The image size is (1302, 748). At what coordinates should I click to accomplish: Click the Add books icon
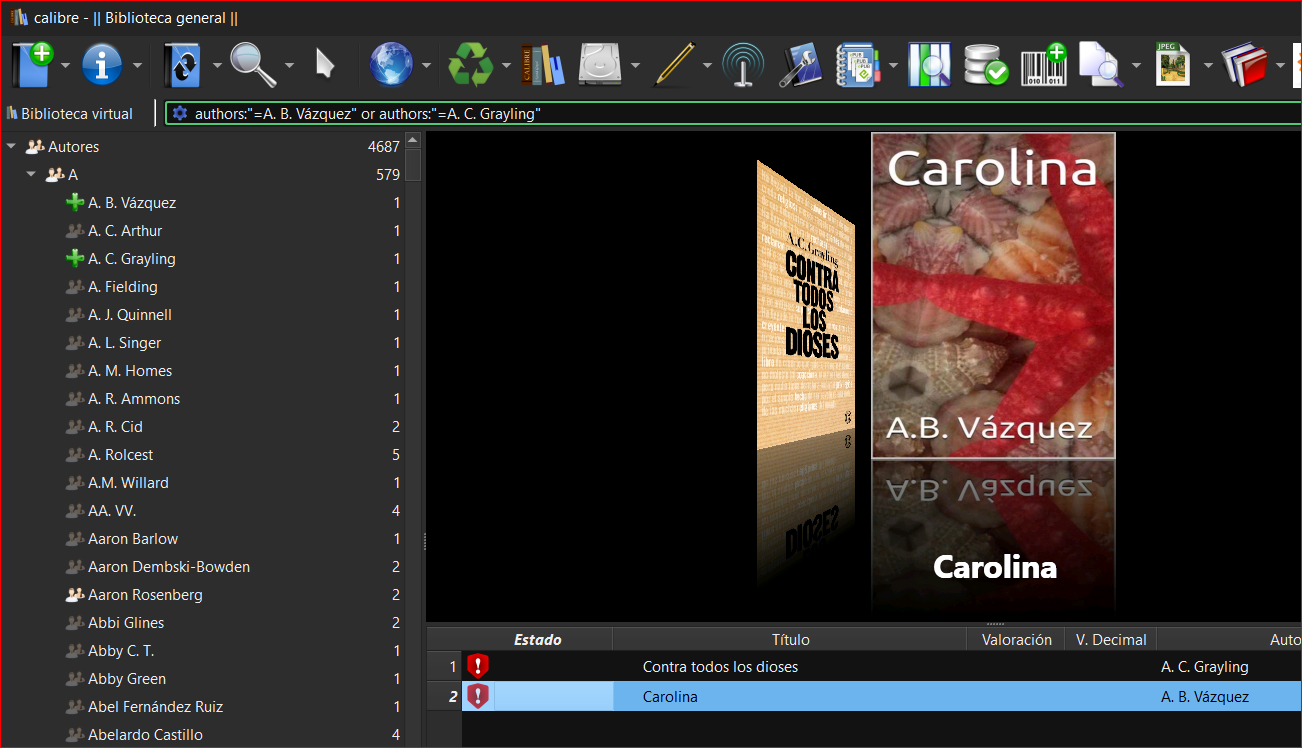(x=32, y=65)
